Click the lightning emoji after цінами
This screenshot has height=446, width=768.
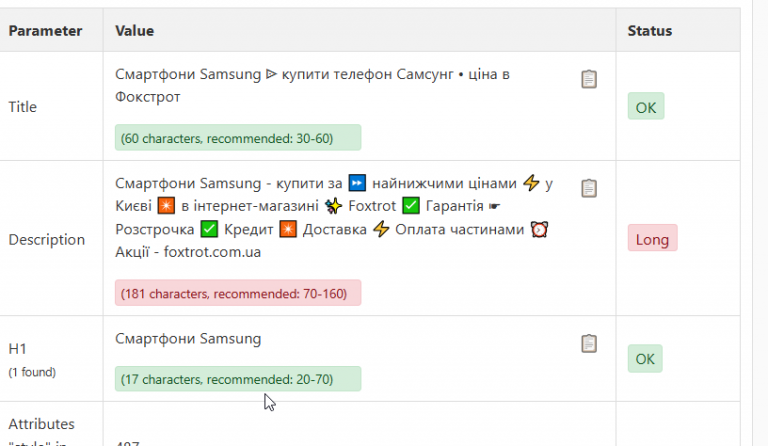531,183
